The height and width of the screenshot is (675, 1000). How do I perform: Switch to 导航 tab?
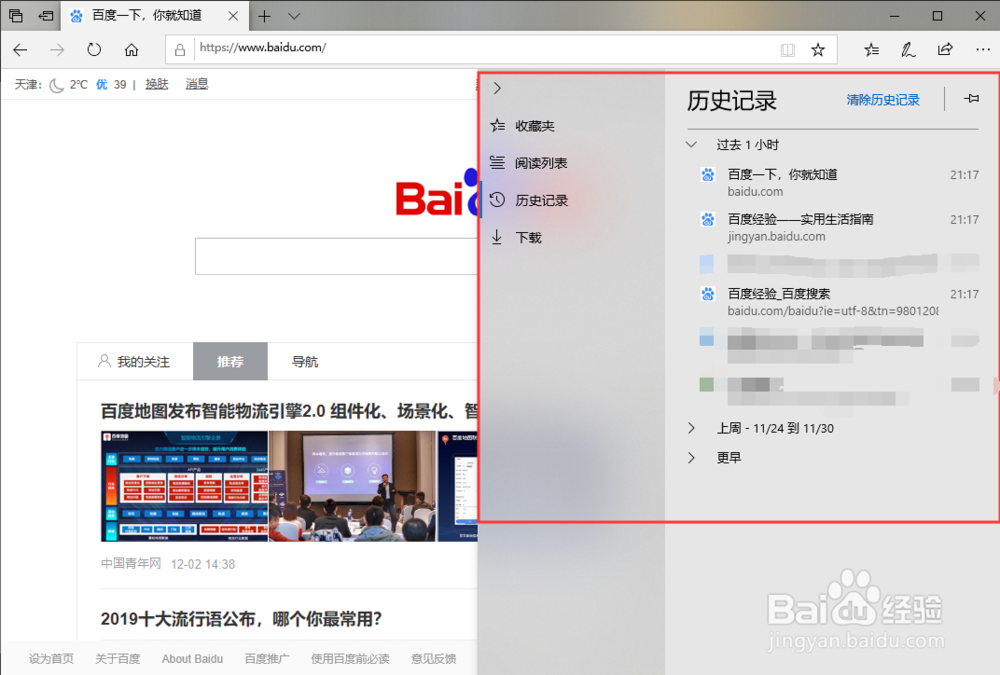pos(305,362)
